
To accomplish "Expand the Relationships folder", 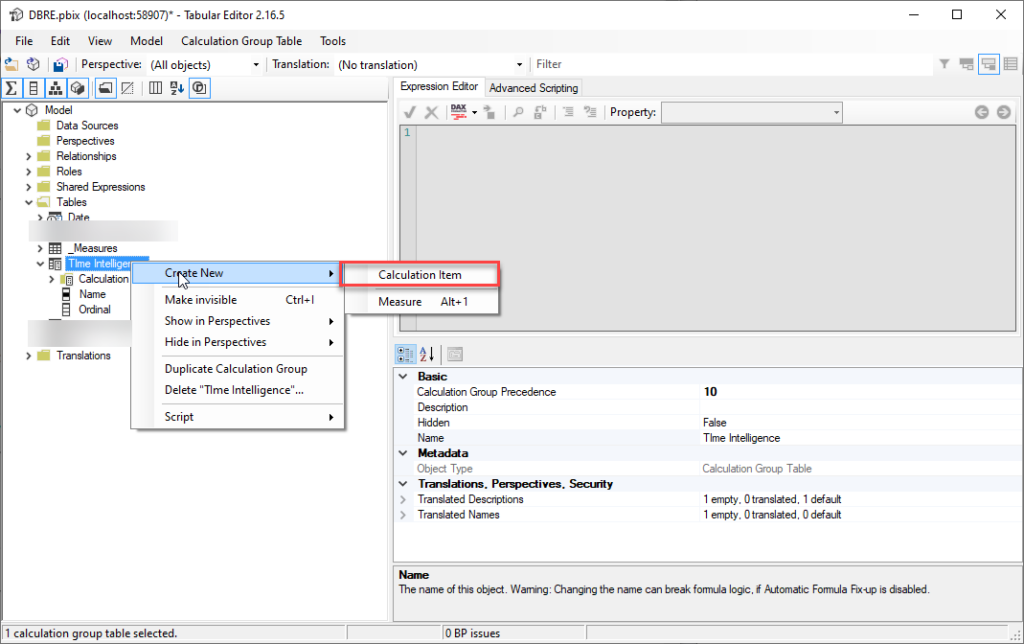I will point(29,156).
